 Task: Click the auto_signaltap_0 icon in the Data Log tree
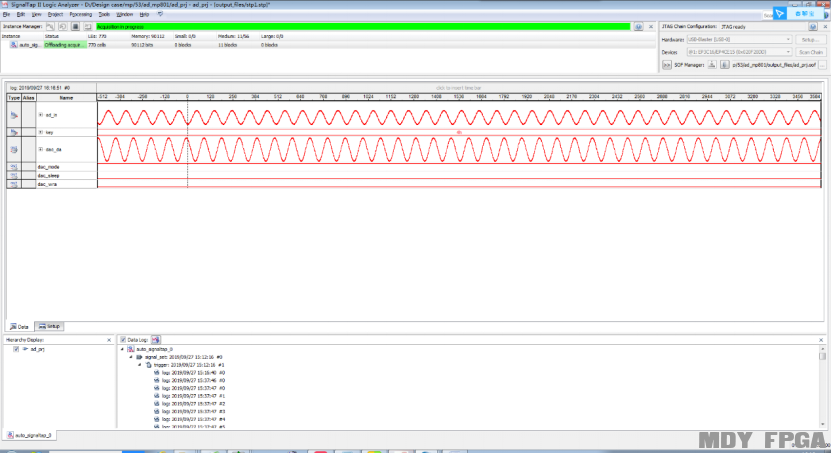130,349
